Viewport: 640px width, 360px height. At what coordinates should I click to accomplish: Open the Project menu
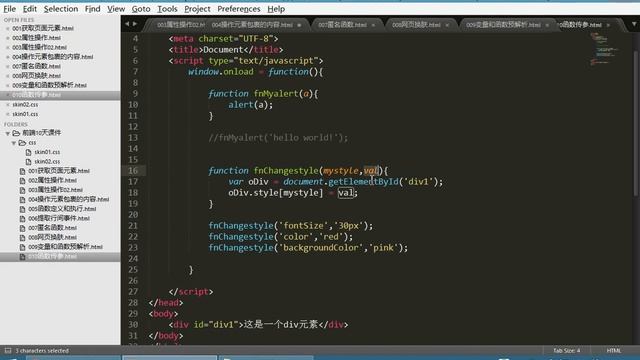point(197,9)
